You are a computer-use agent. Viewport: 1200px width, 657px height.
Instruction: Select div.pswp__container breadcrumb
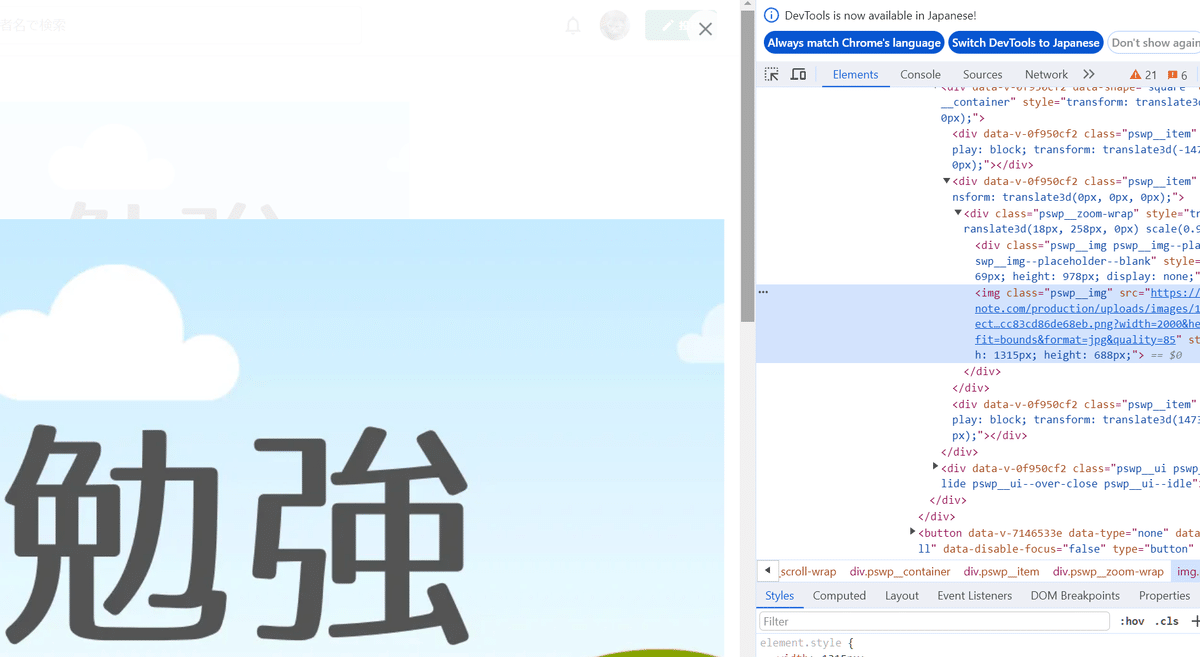900,571
